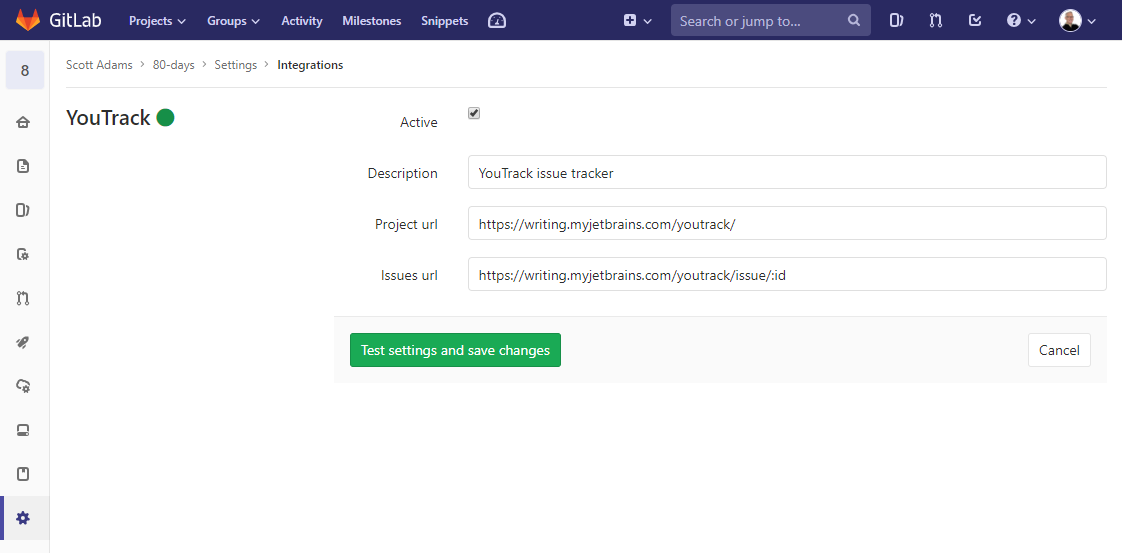The image size is (1122, 553).
Task: Open Snippets from the top bar
Action: pos(445,21)
